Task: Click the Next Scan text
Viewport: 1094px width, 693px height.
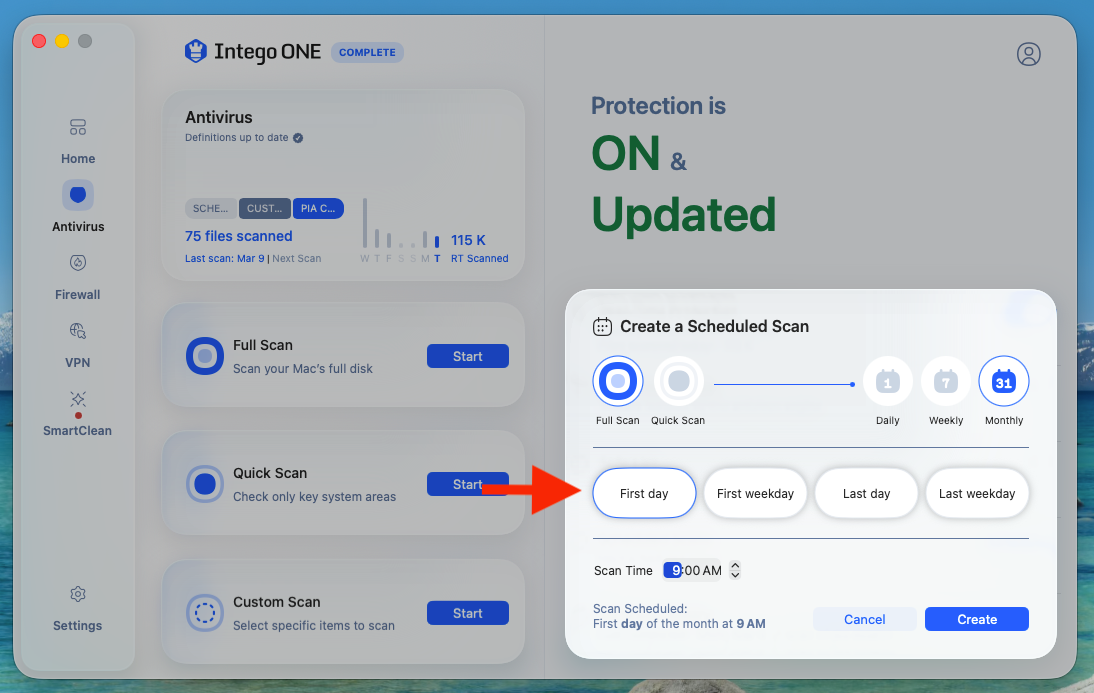Action: point(297,258)
